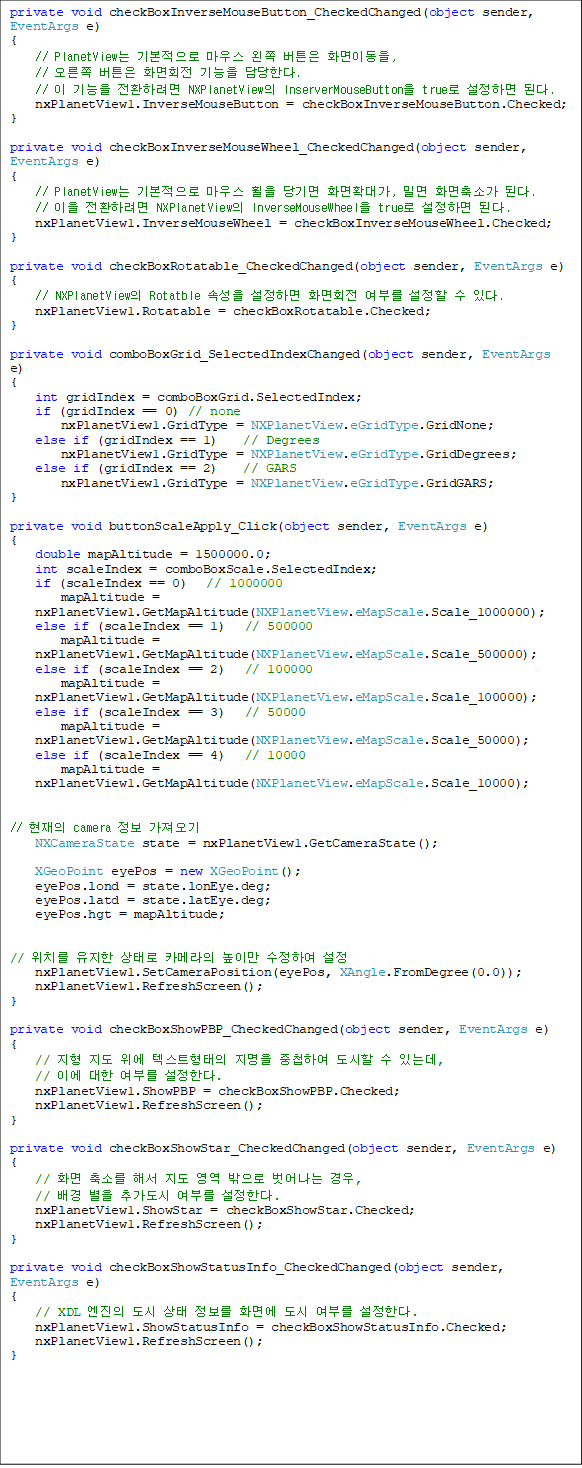582x1468 pixels.
Task: Click the '// XDL 엔진의 도시 상태 정보를' comment
Action: click(226, 1312)
